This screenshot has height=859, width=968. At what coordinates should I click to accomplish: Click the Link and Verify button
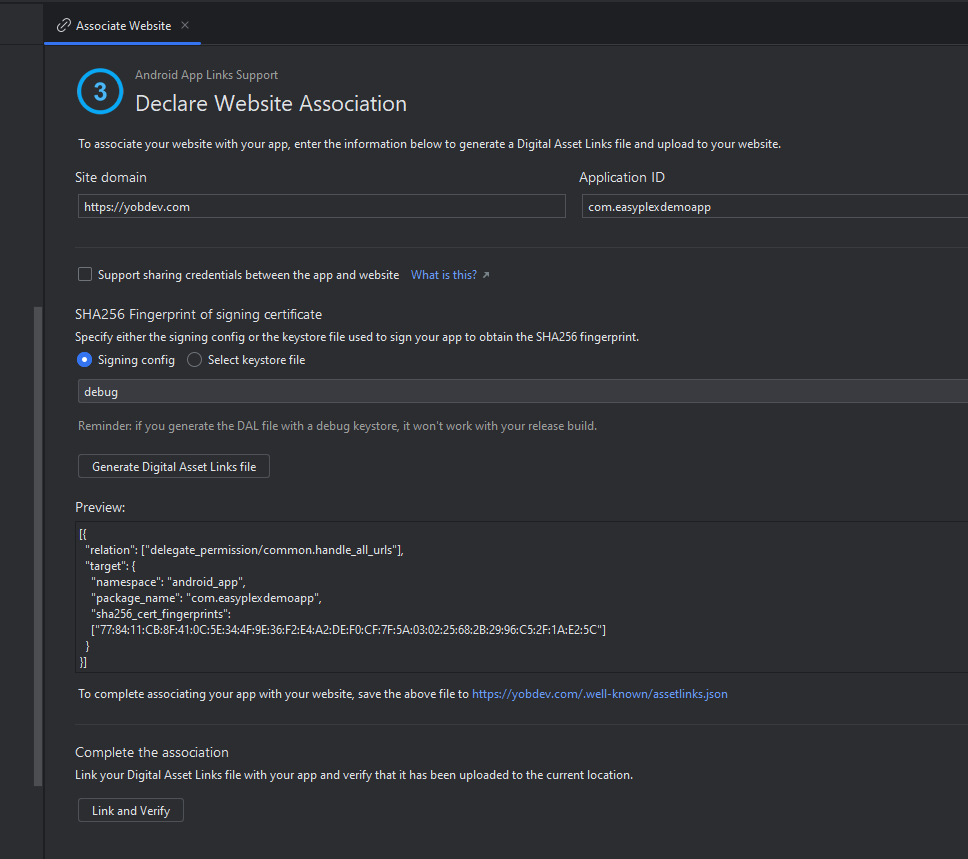pyautogui.click(x=130, y=809)
